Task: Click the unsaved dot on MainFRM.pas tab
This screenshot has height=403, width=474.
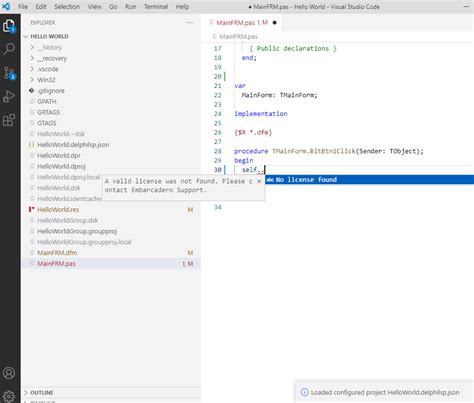Action: 275,23
